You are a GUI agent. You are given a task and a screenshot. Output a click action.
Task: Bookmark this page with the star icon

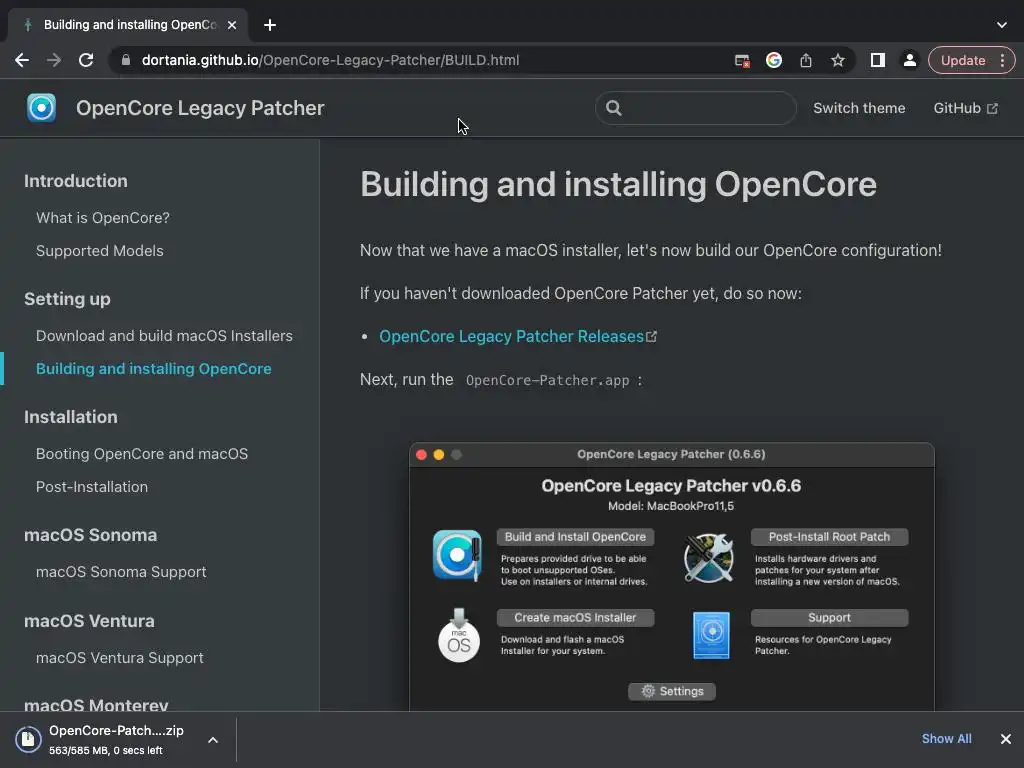pos(838,60)
